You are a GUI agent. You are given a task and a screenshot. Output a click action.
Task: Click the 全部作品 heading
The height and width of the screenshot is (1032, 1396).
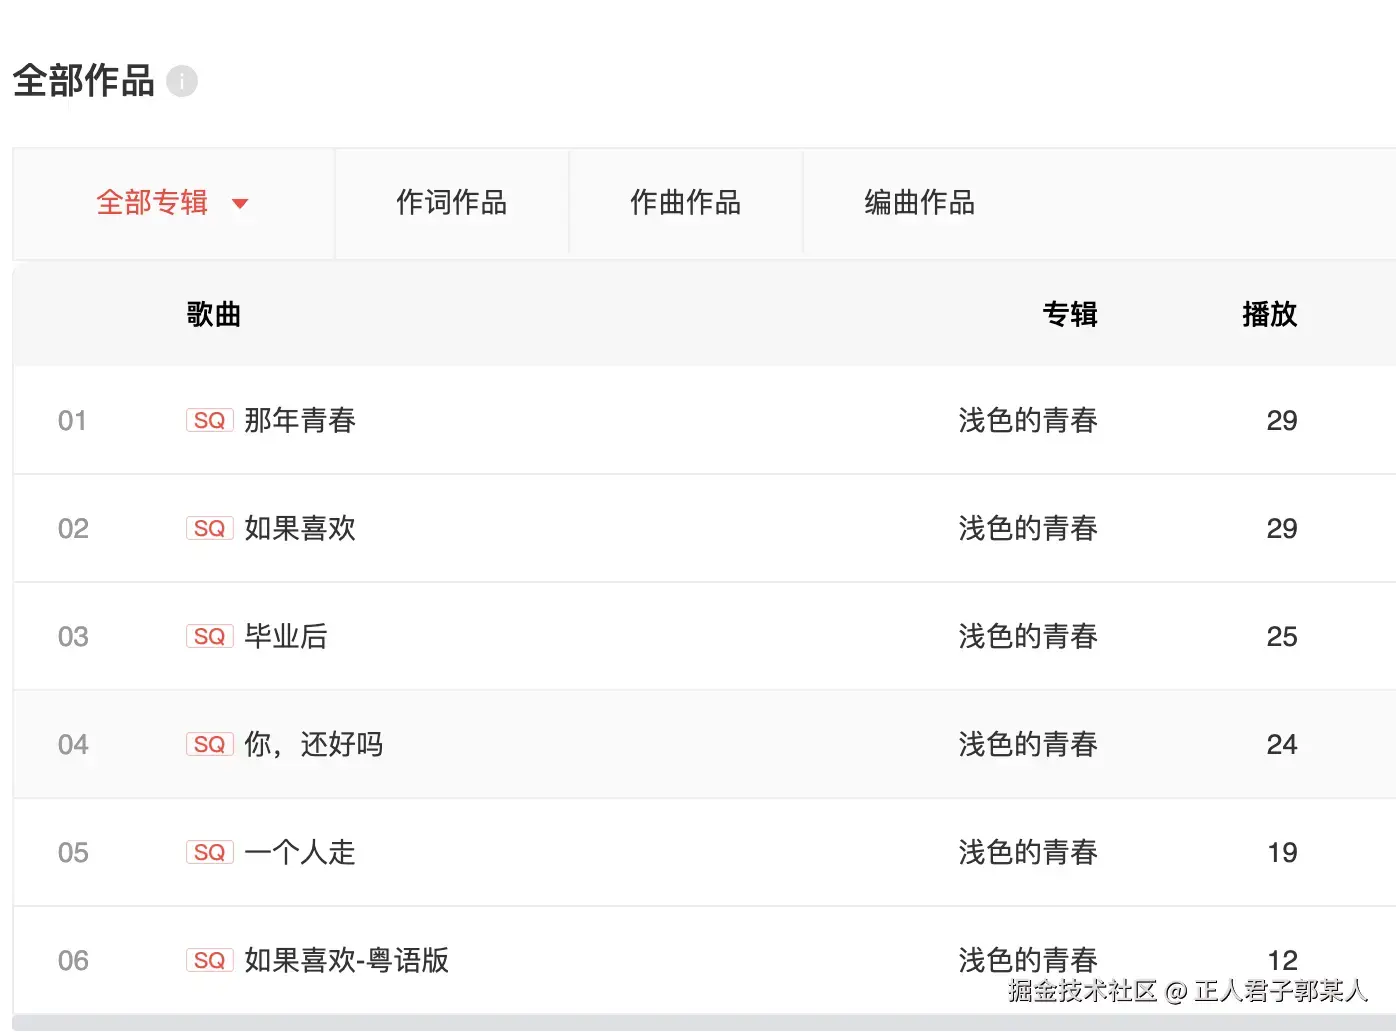84,81
